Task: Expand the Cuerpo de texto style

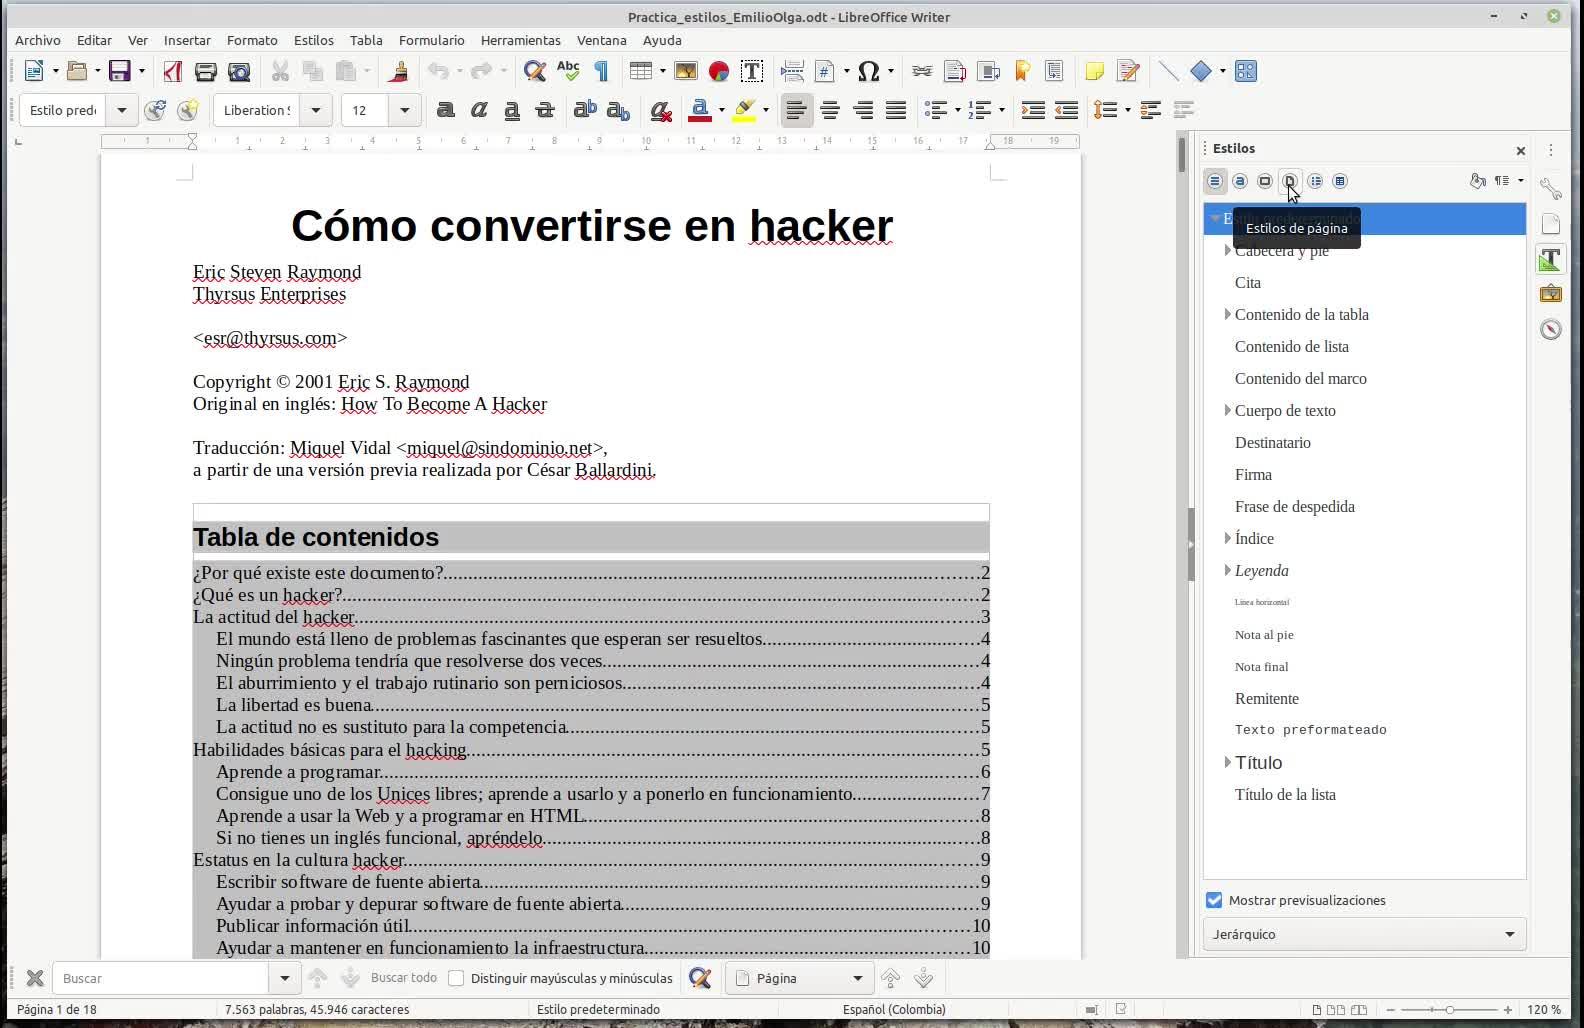Action: click(1227, 410)
